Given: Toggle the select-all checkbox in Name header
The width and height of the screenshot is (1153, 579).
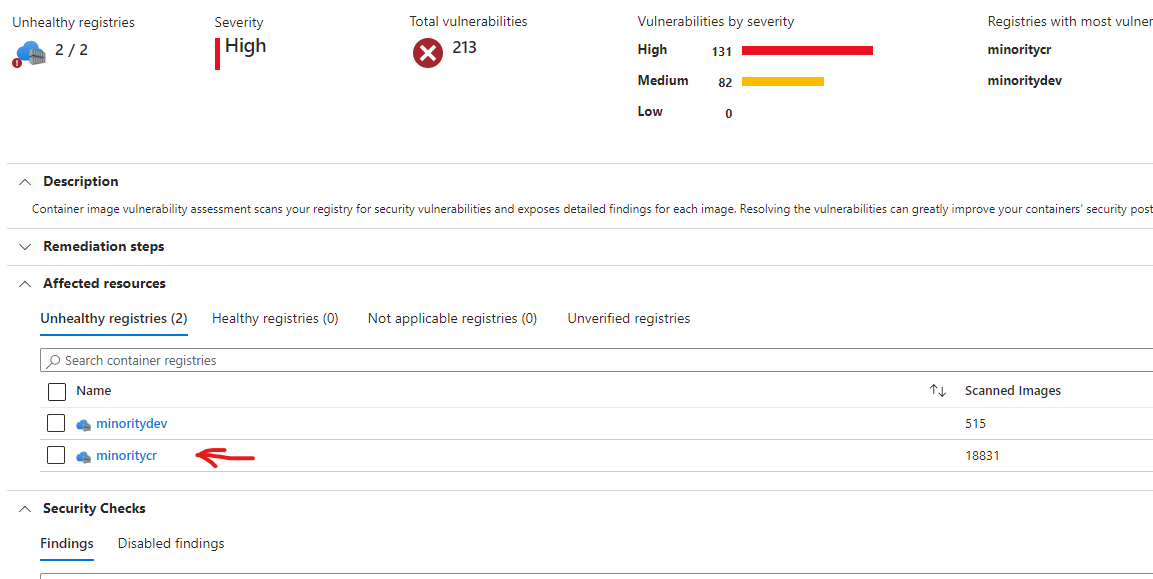Looking at the screenshot, I should click(57, 391).
